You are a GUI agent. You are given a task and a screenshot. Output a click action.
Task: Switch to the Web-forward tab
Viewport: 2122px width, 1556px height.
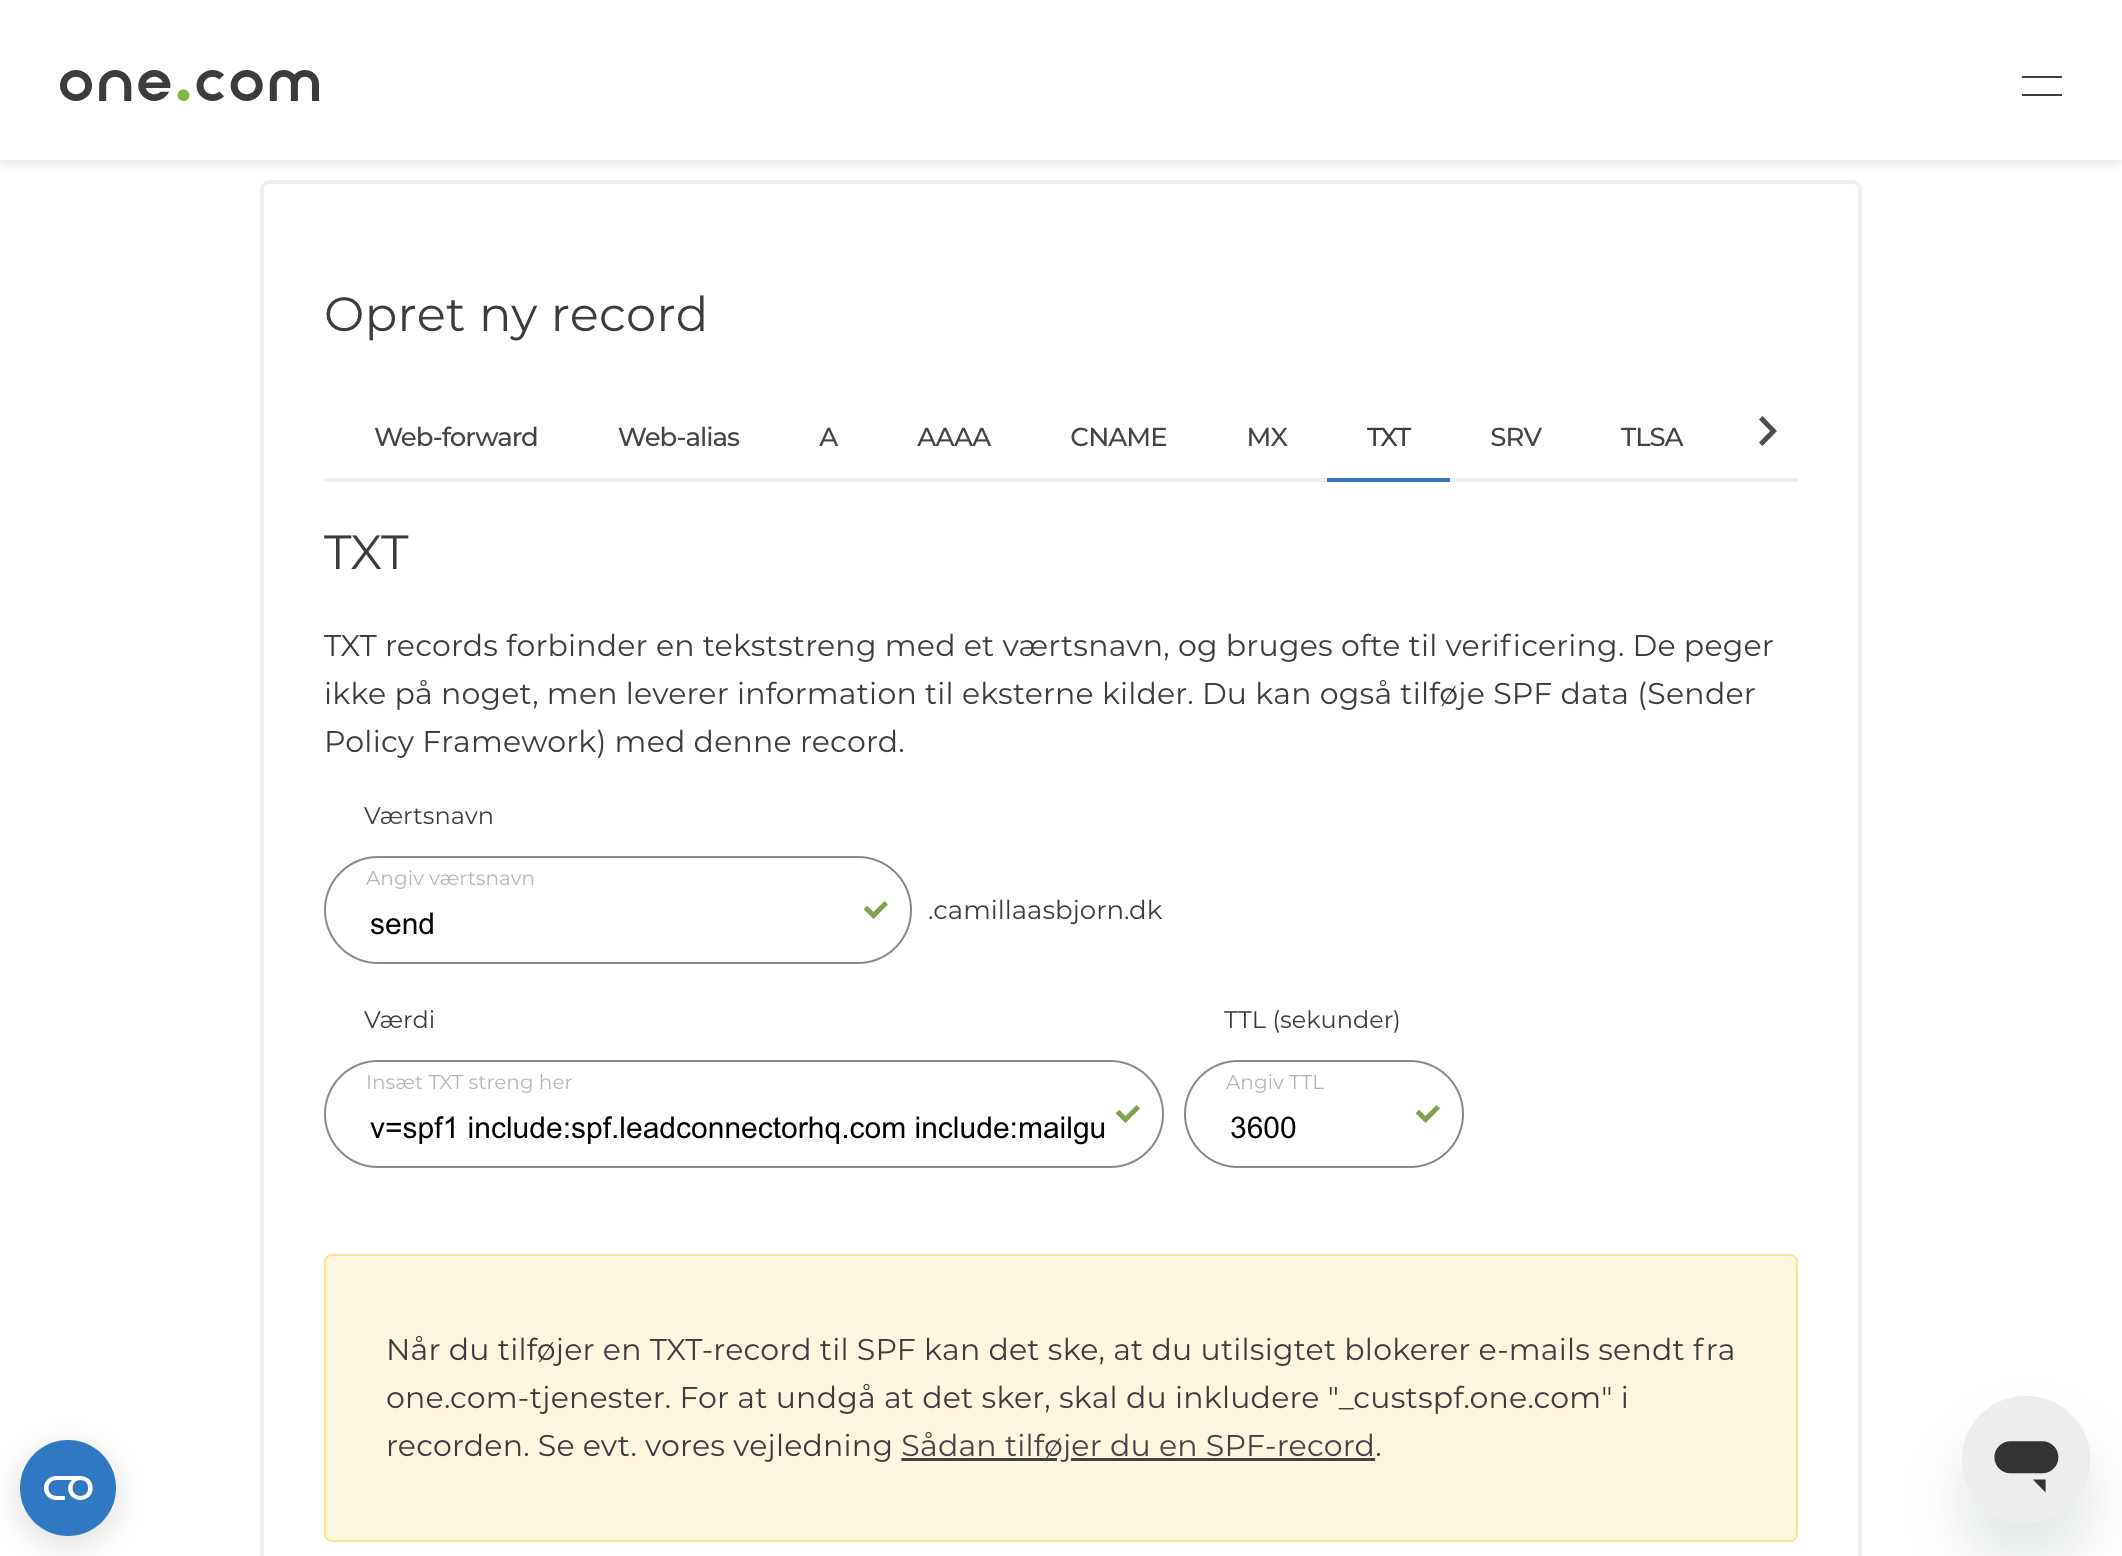pos(456,437)
